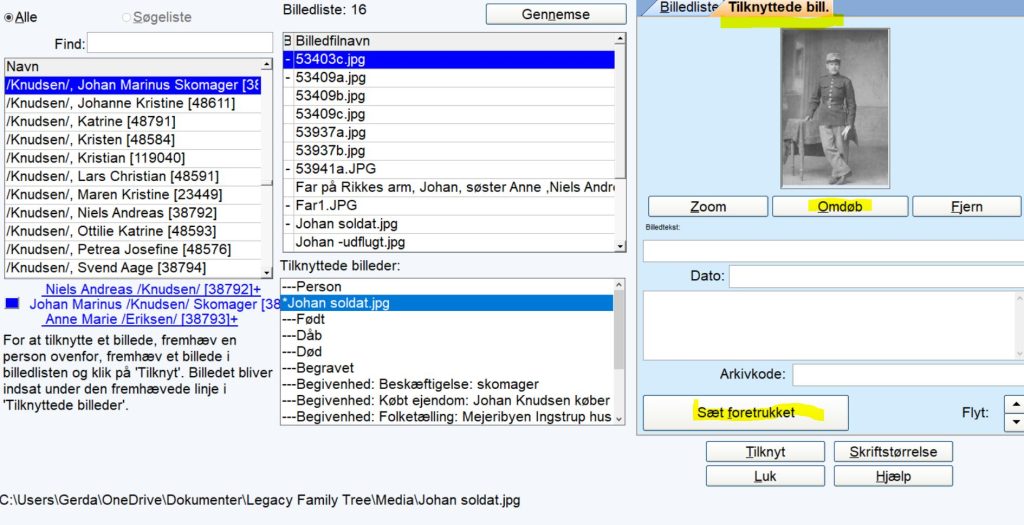The height and width of the screenshot is (525, 1024).
Task: Select Far1.JPG in the picture list
Action: click(x=449, y=206)
